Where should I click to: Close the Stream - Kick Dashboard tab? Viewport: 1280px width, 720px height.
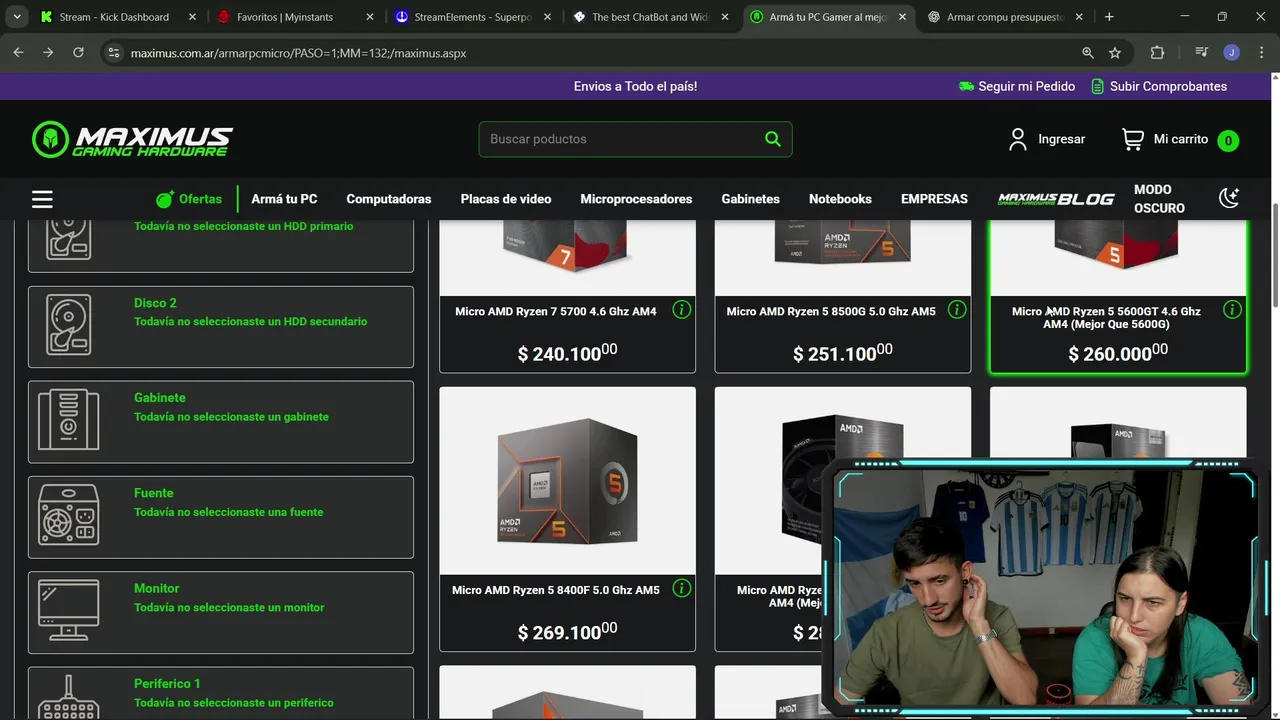pyautogui.click(x=192, y=17)
